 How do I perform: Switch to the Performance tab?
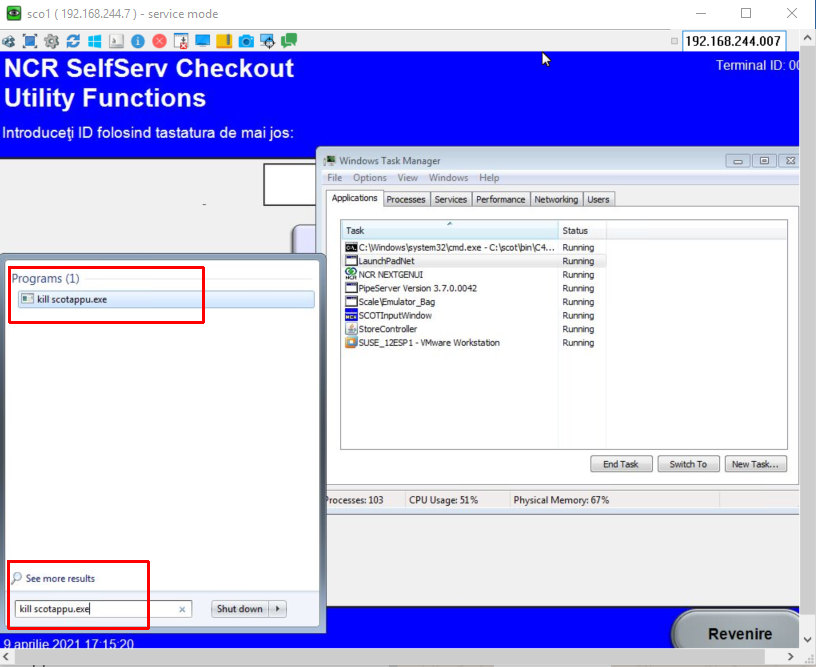501,199
